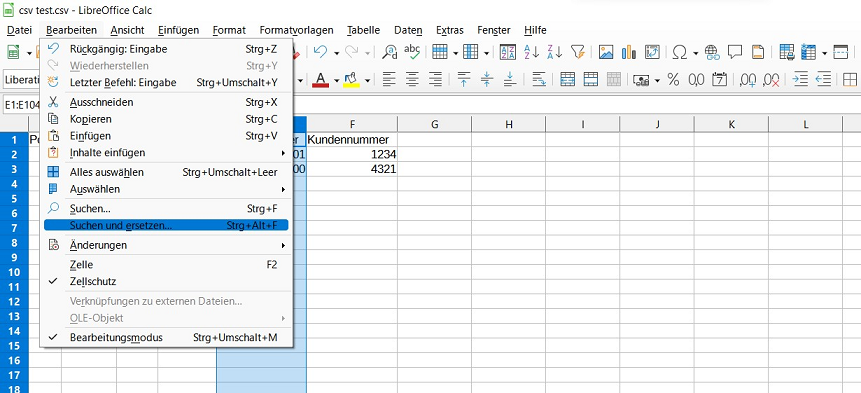Open currency format dropdown arrow

pyautogui.click(x=657, y=81)
